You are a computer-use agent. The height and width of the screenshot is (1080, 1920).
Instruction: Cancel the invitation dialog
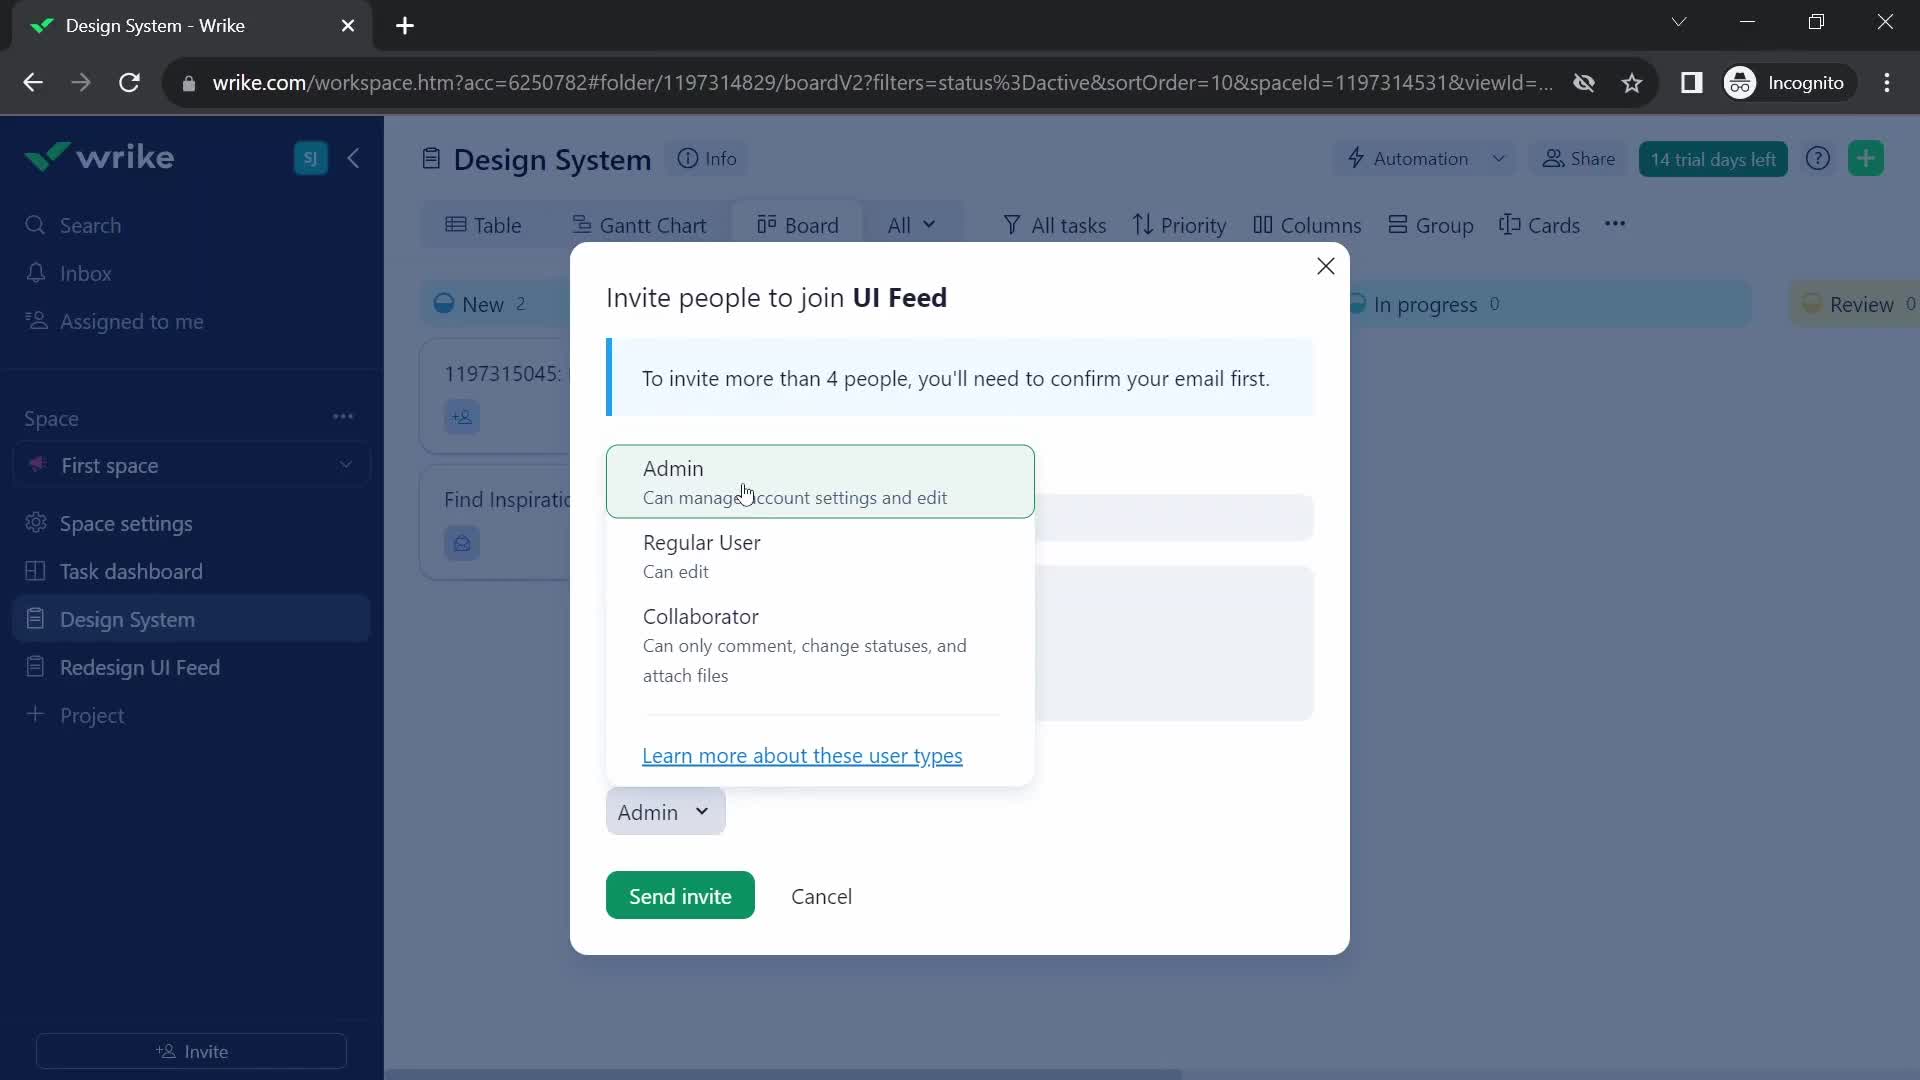(821, 896)
